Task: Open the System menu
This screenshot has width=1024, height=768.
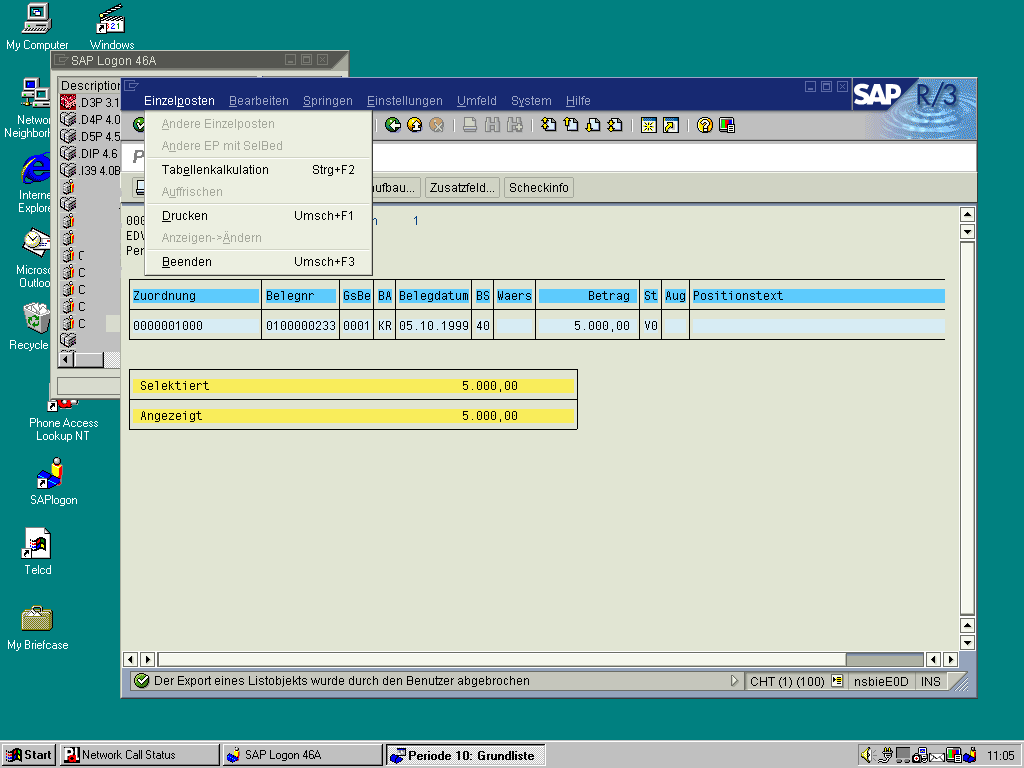Action: (x=531, y=101)
